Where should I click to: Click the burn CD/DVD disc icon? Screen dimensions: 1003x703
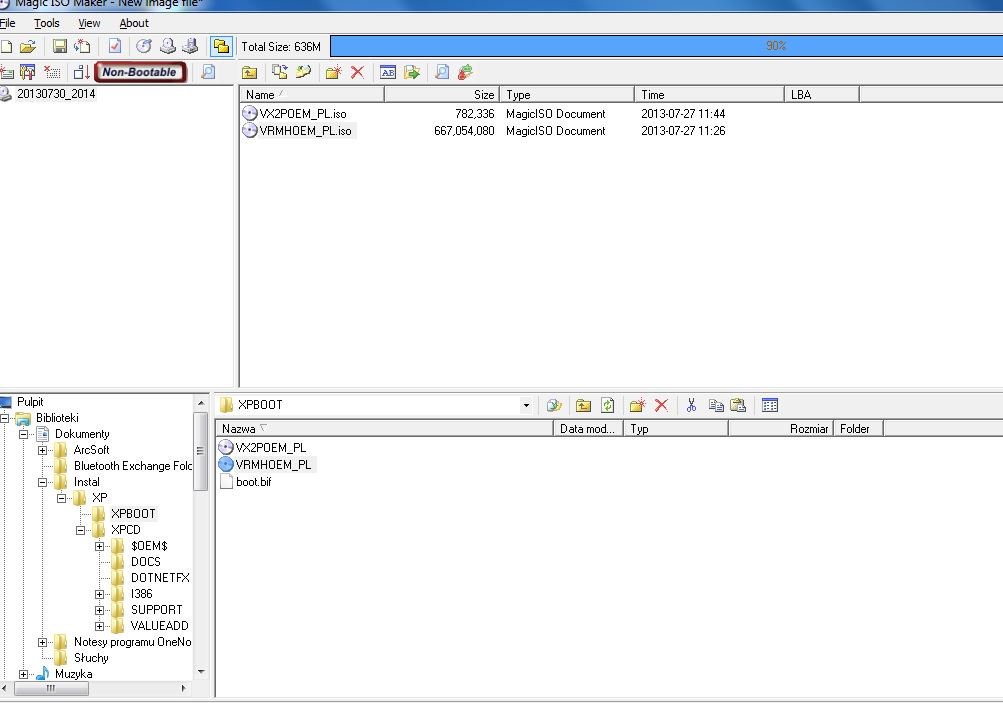(x=144, y=46)
